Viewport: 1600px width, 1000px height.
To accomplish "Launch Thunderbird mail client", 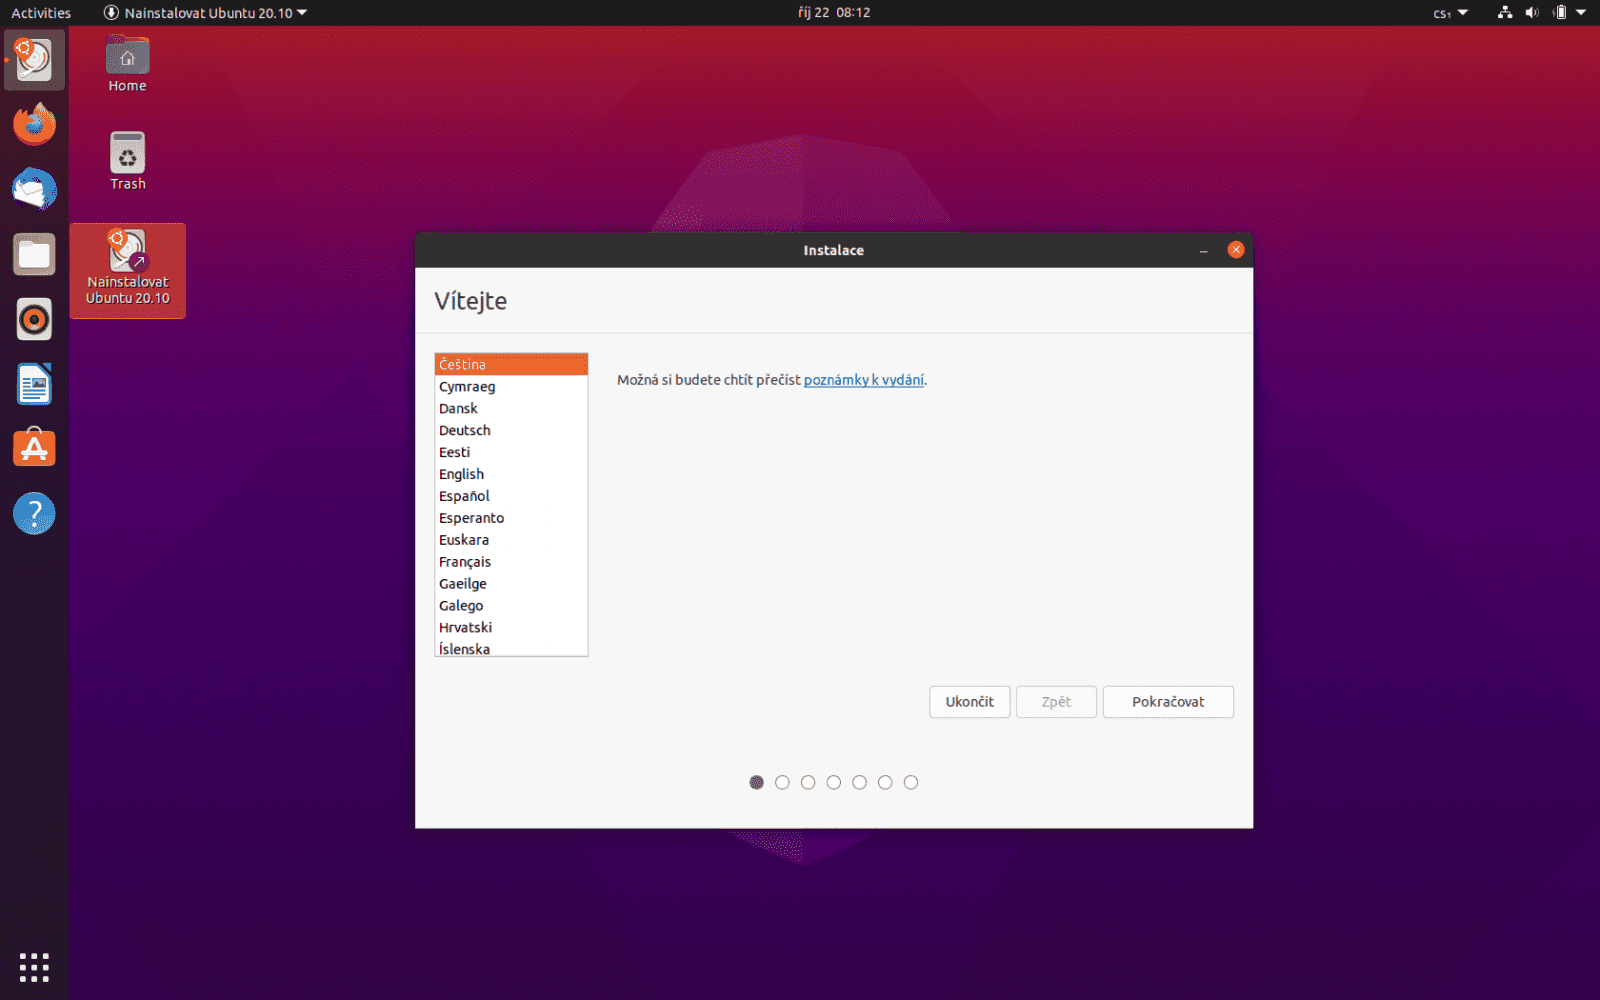I will click(x=34, y=189).
